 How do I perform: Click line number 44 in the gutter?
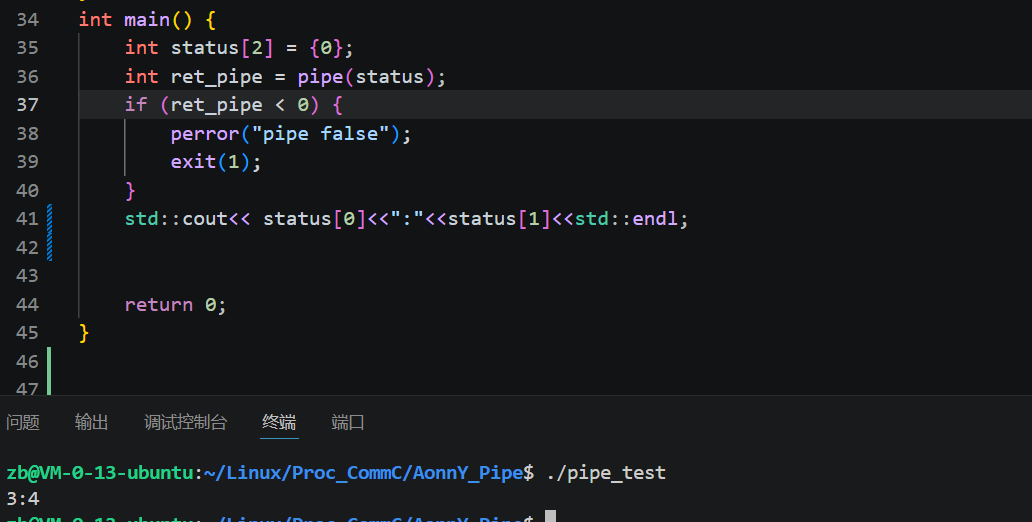click(28, 304)
